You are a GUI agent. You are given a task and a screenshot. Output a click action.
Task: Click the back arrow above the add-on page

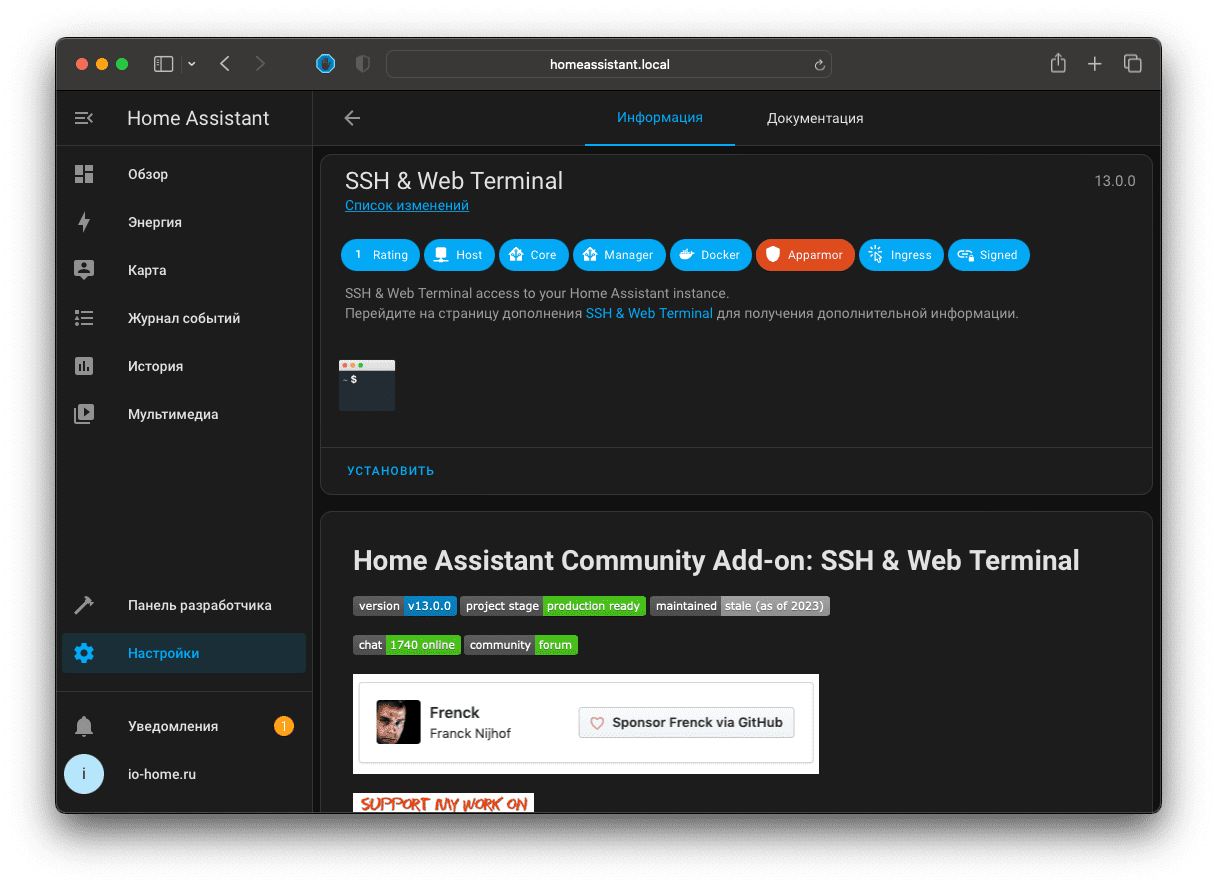(352, 117)
